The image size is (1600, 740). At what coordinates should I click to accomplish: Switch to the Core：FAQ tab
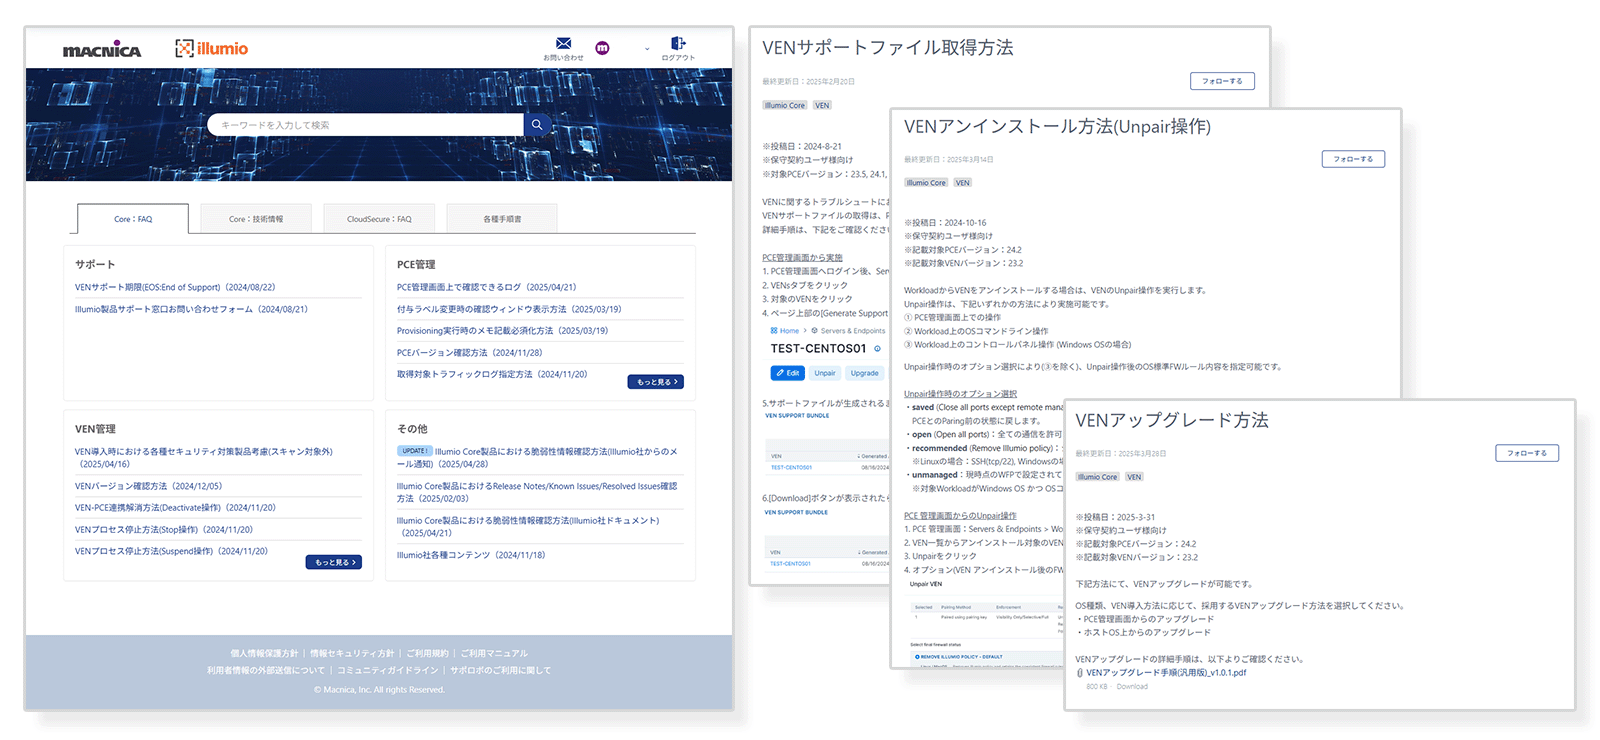click(133, 219)
